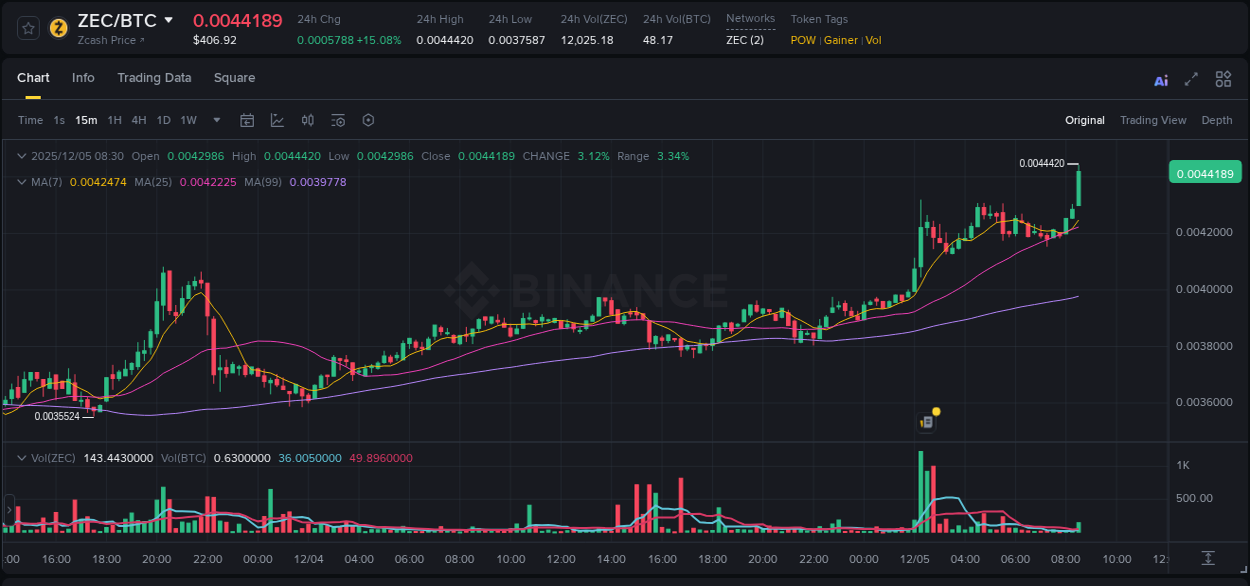Image resolution: width=1250 pixels, height=586 pixels.
Task: Collapse the Vol(ZEC) volume panel
Action: 21,458
